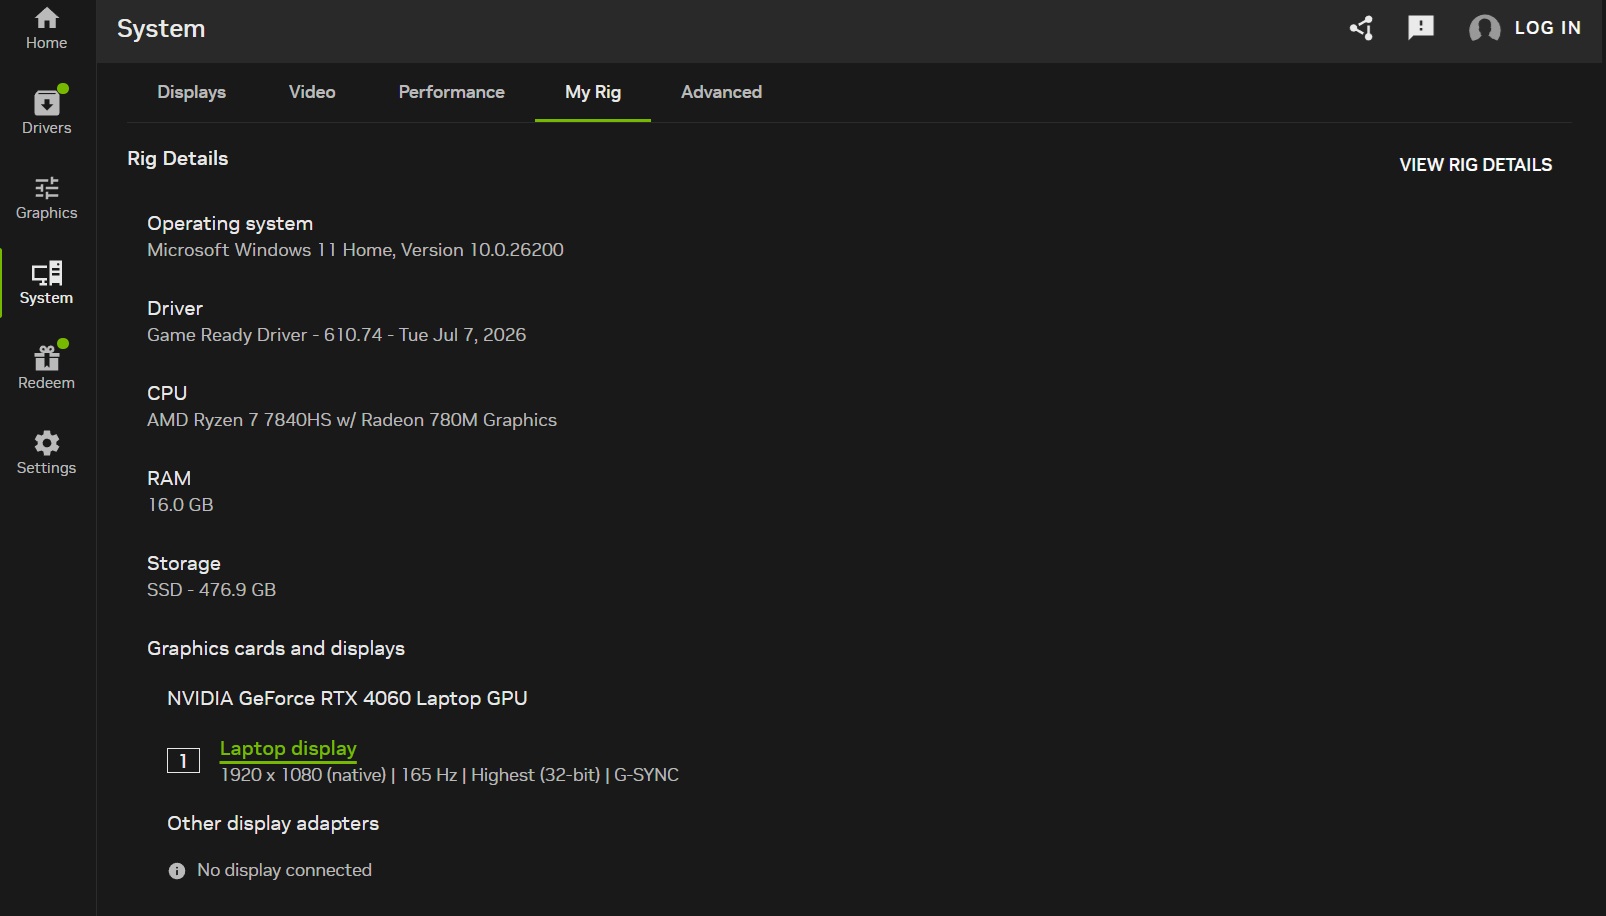This screenshot has height=916, width=1606.
Task: Switch to the Displays tab
Action: pyautogui.click(x=191, y=92)
